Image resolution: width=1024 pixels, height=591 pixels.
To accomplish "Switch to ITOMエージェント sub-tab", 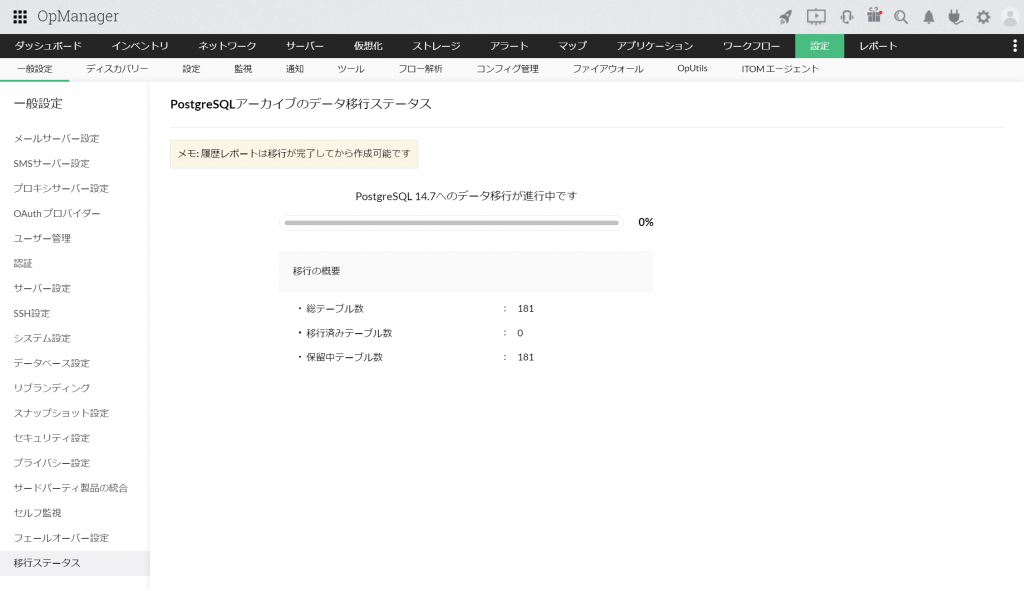I will point(780,69).
